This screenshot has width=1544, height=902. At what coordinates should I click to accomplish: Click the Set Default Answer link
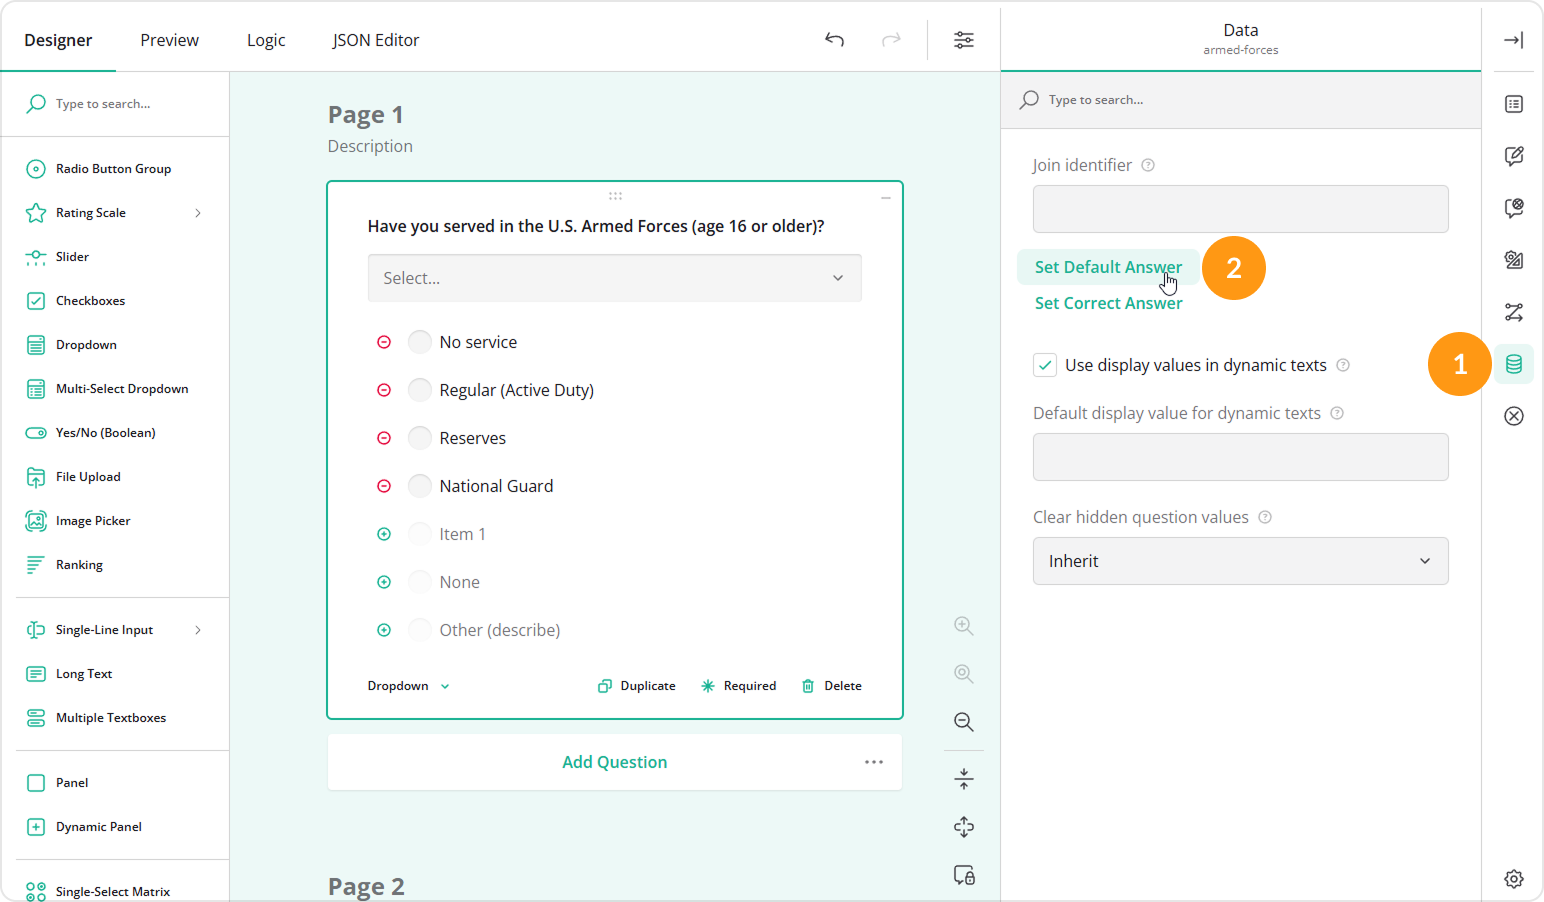pyautogui.click(x=1108, y=267)
